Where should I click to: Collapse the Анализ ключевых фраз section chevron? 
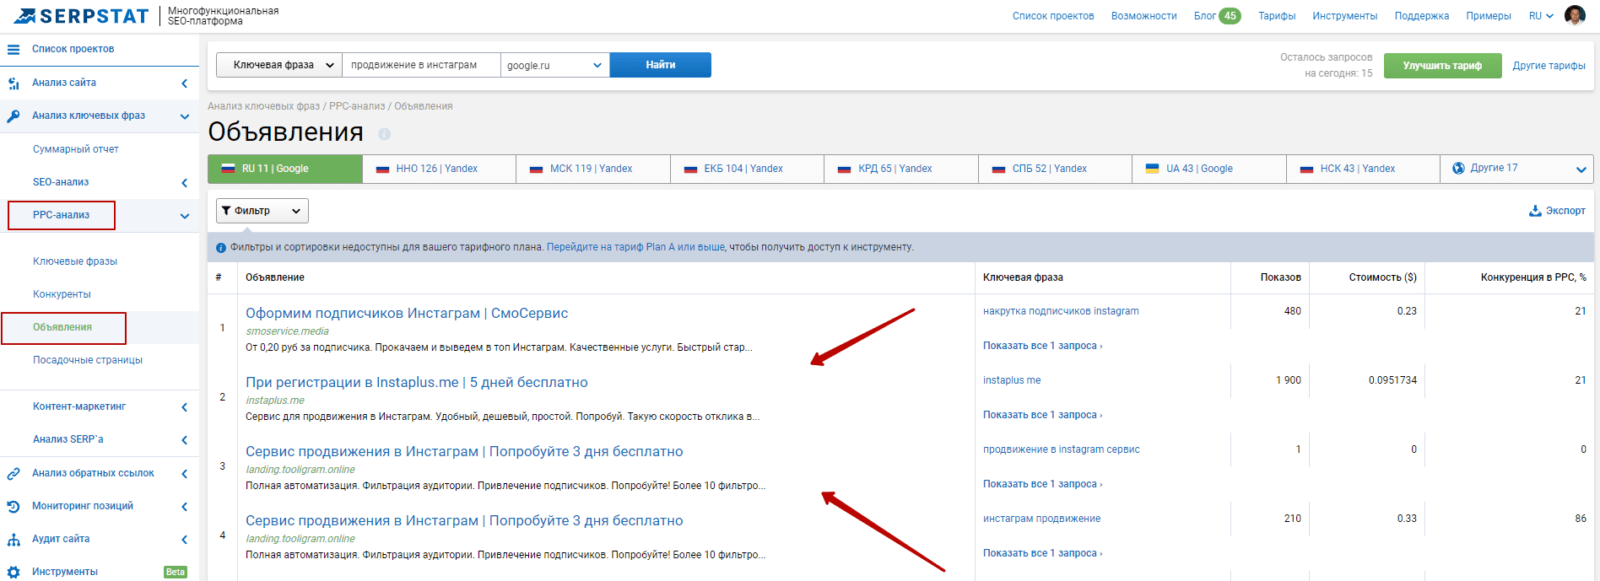click(x=184, y=116)
